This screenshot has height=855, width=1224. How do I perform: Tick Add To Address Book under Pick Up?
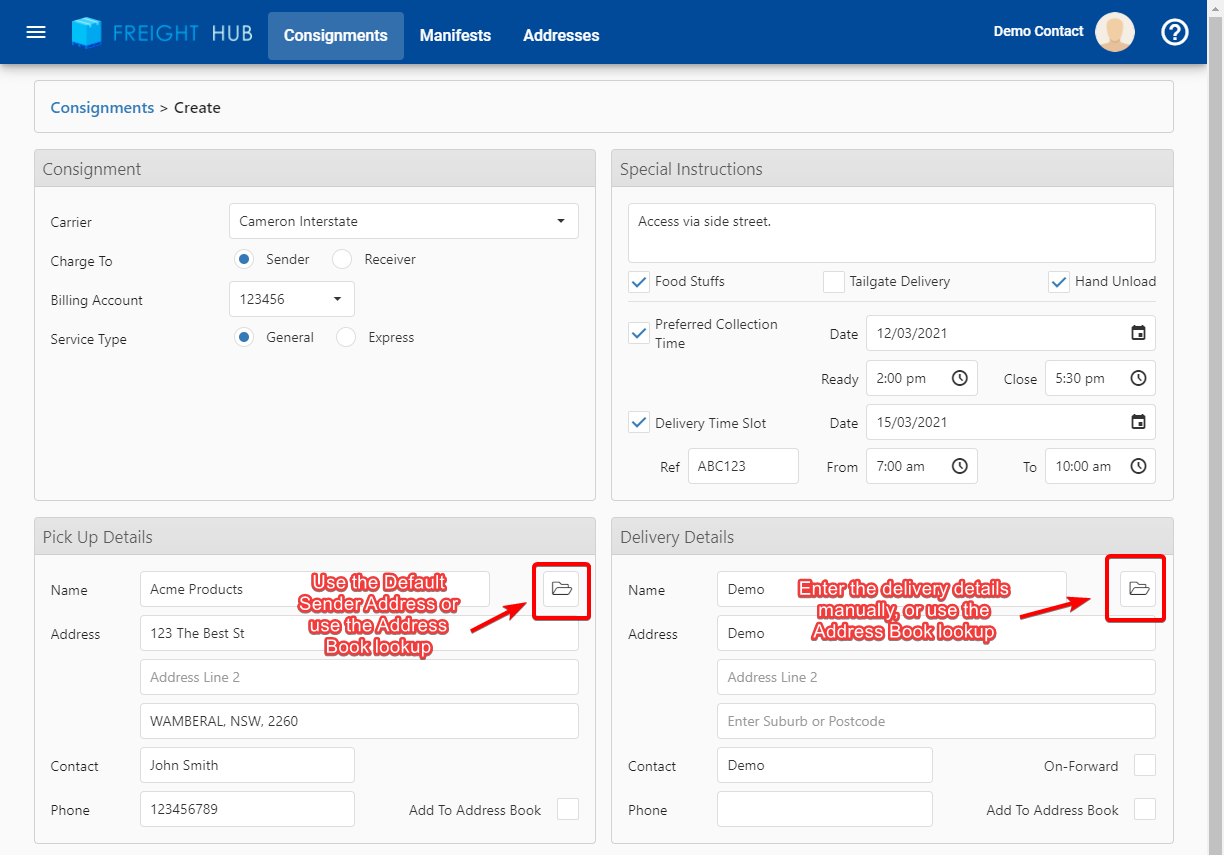568,809
